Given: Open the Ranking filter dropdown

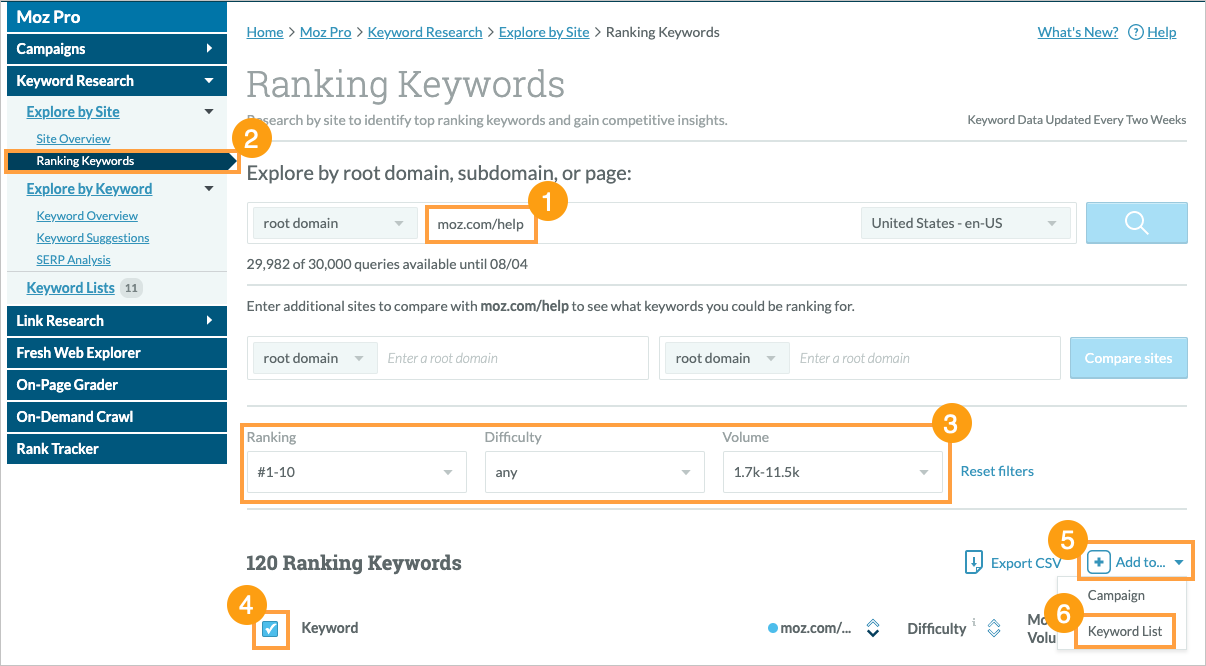Looking at the screenshot, I should (x=356, y=472).
